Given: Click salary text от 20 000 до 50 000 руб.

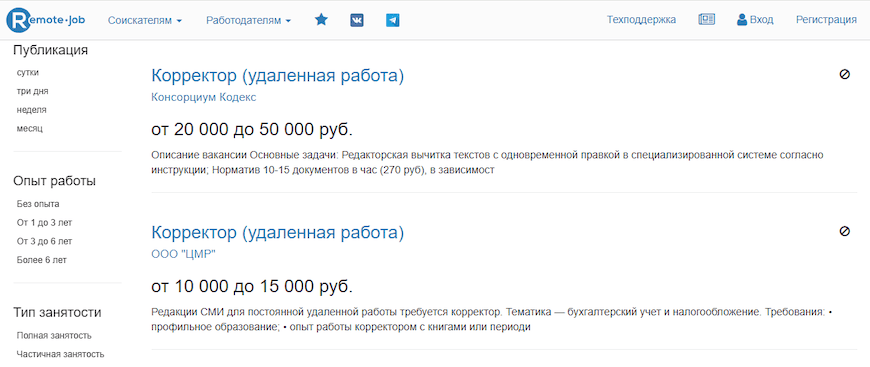Looking at the screenshot, I should pos(252,130).
